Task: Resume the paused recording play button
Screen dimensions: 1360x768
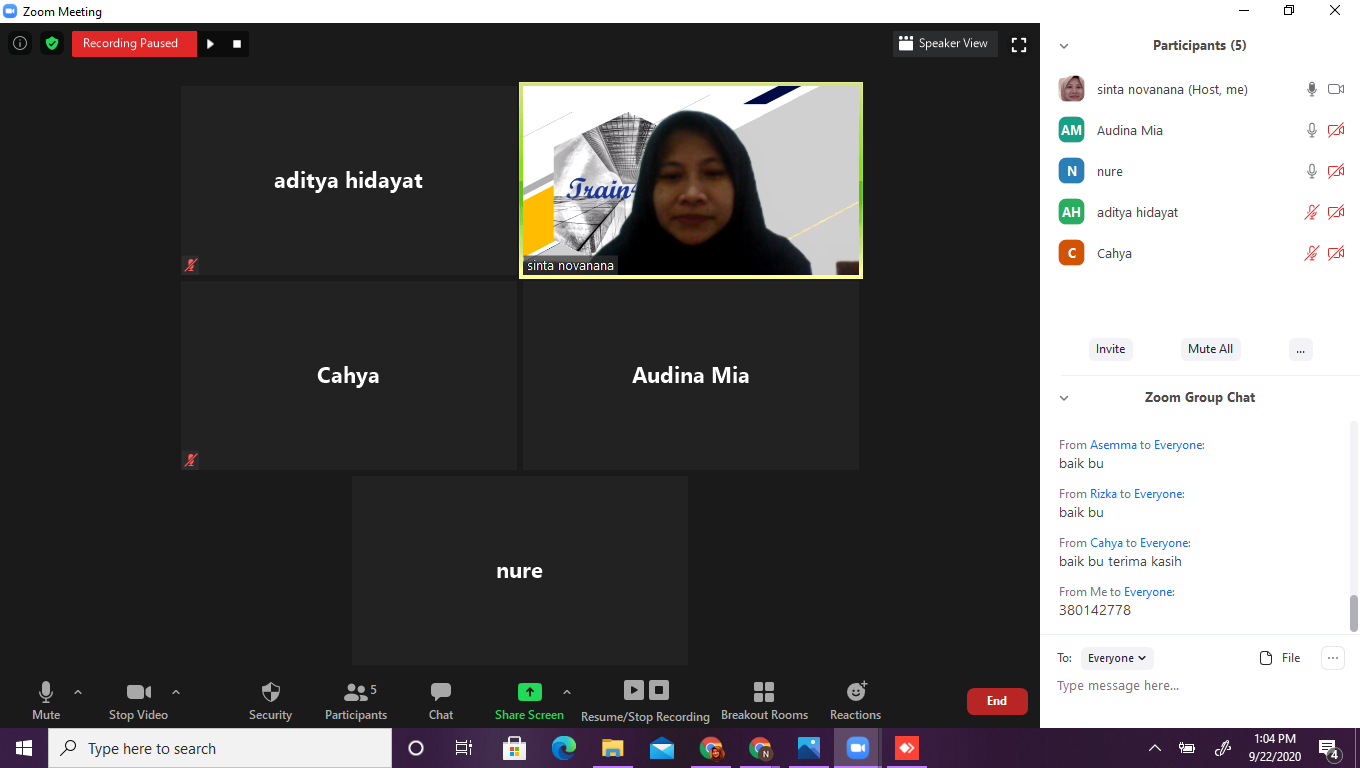Action: (x=210, y=43)
